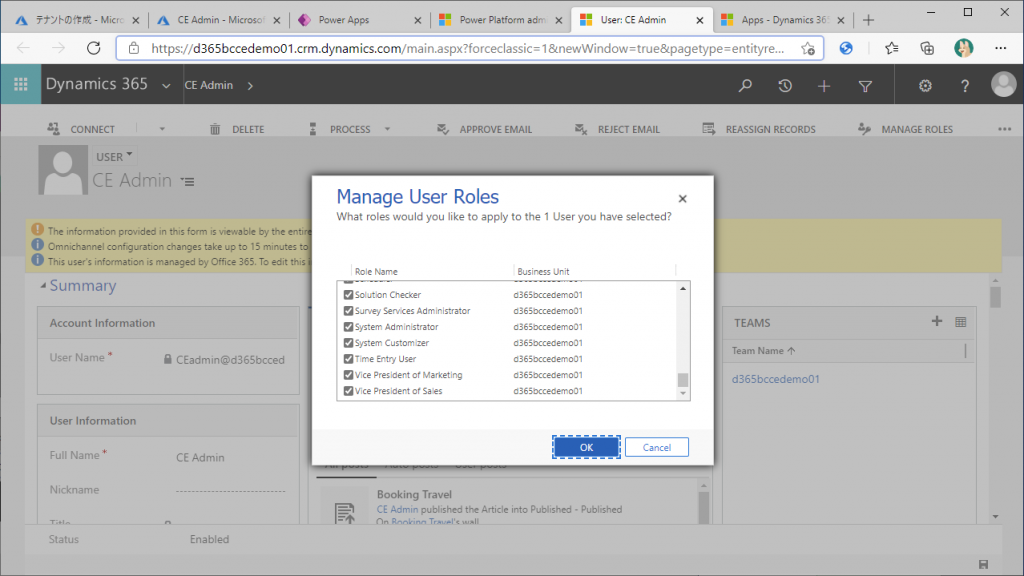1024x576 pixels.
Task: Click the browser address bar
Action: click(x=467, y=48)
